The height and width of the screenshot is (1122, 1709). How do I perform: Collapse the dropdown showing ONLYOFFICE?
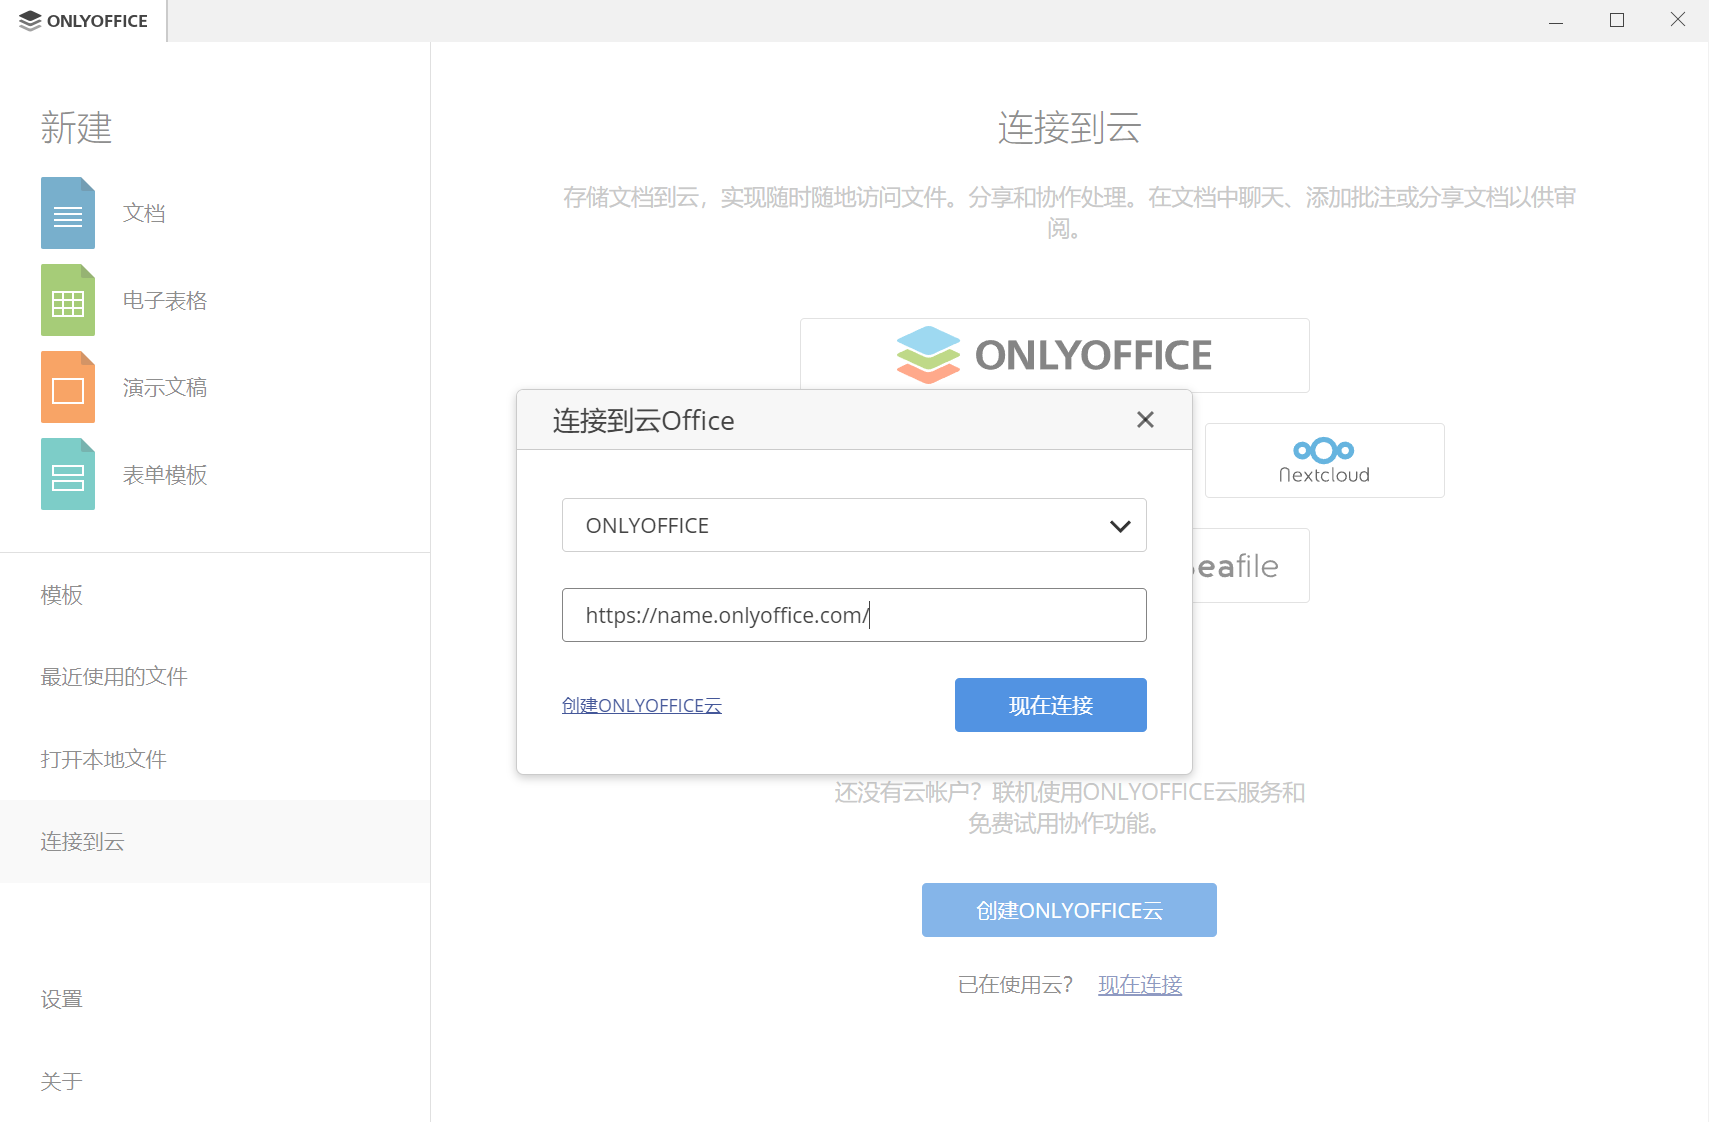point(1118,525)
